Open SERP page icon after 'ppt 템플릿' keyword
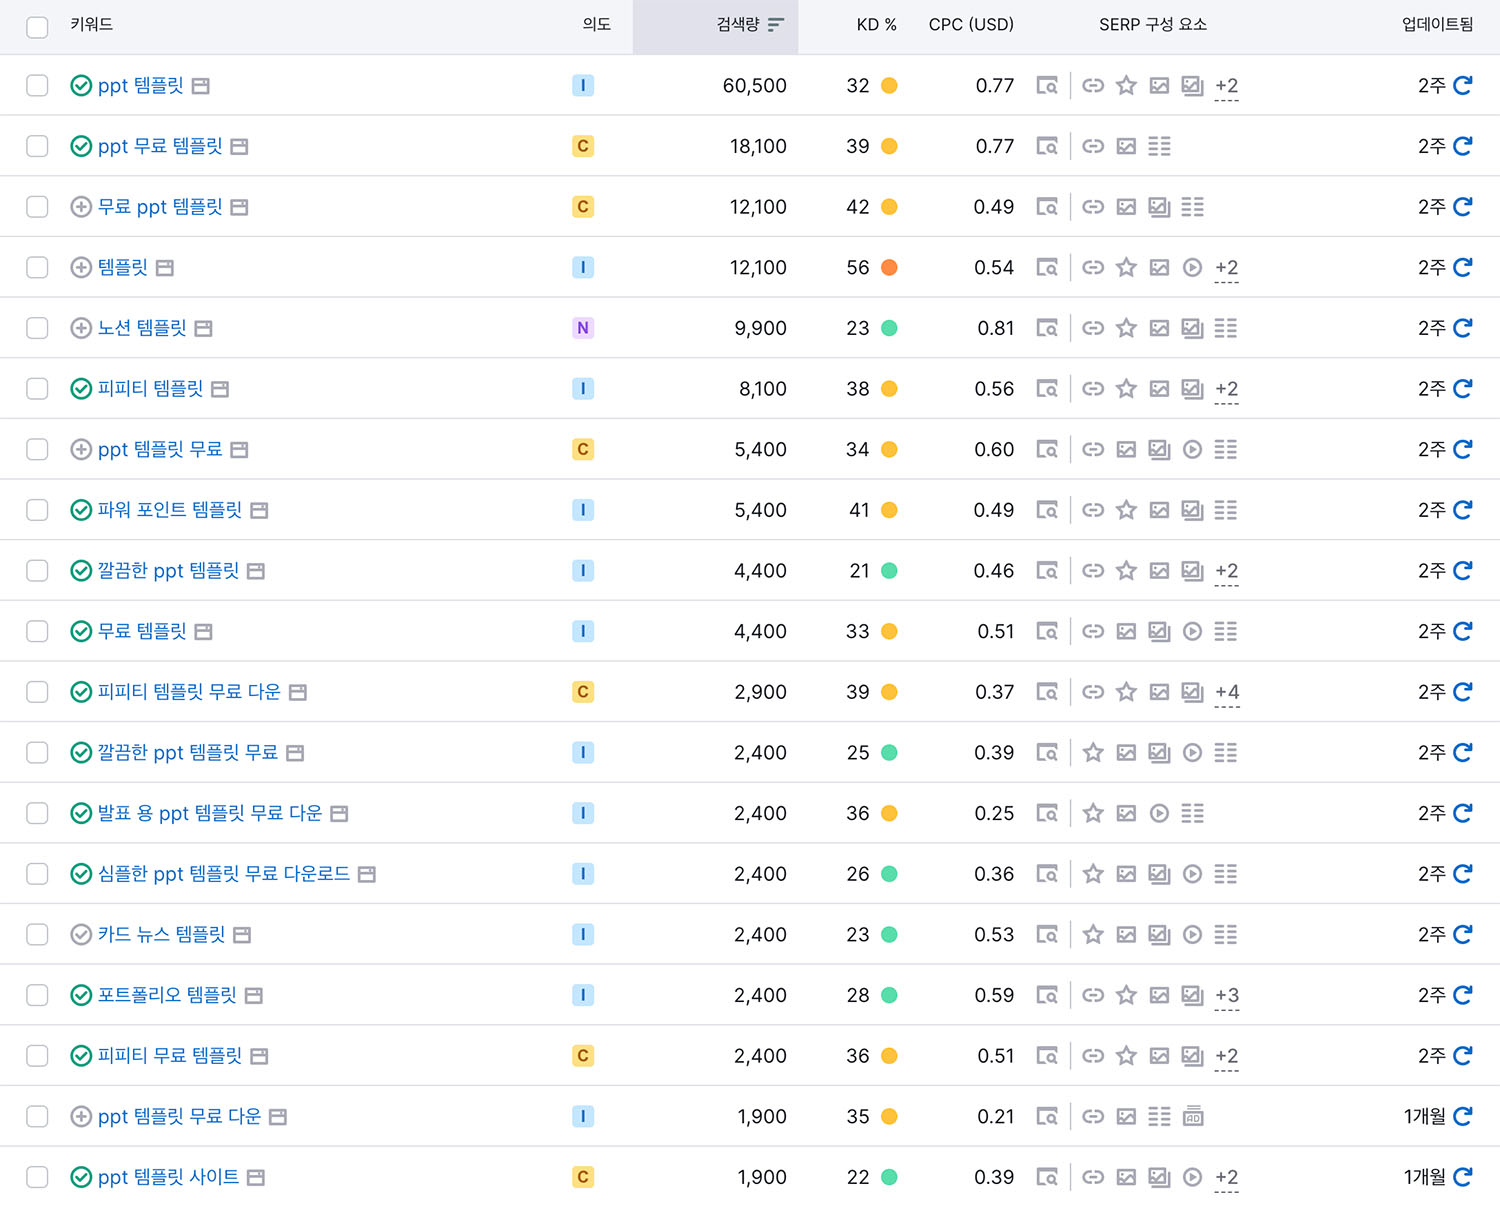This screenshot has width=1500, height=1206. 201,86
